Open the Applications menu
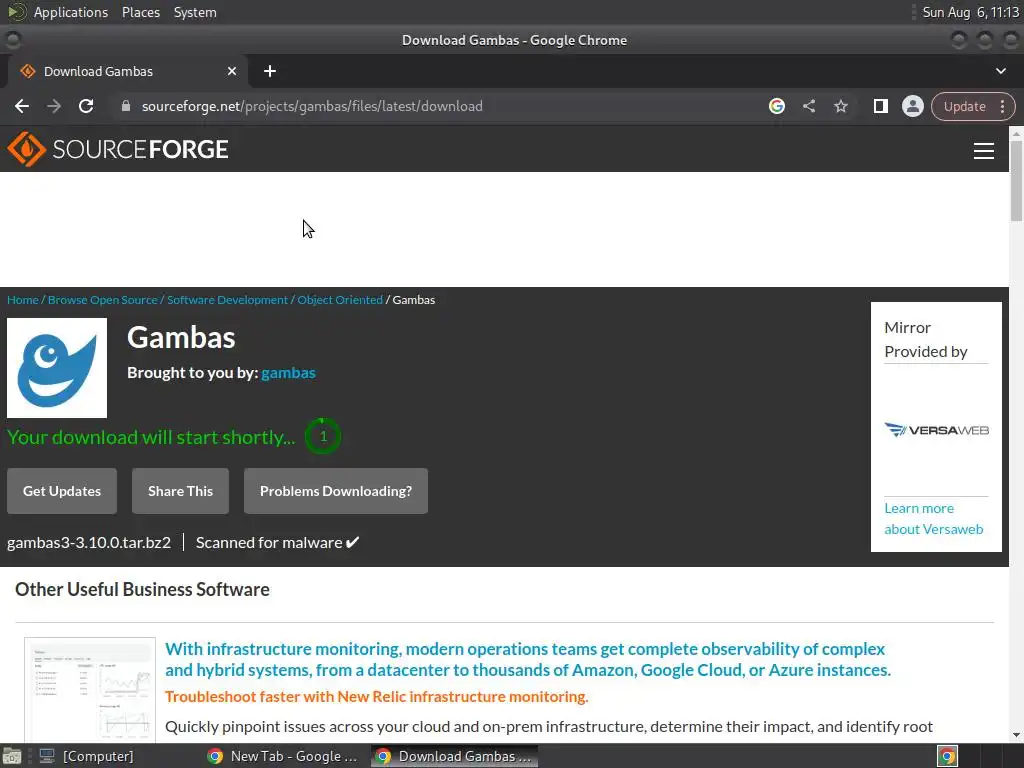 (x=70, y=12)
